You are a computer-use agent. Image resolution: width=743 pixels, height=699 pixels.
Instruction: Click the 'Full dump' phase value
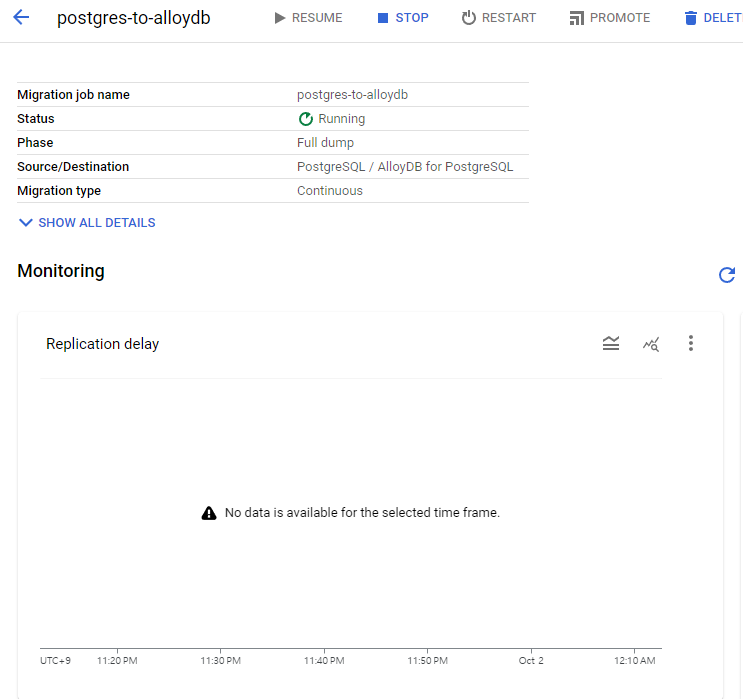pyautogui.click(x=326, y=143)
